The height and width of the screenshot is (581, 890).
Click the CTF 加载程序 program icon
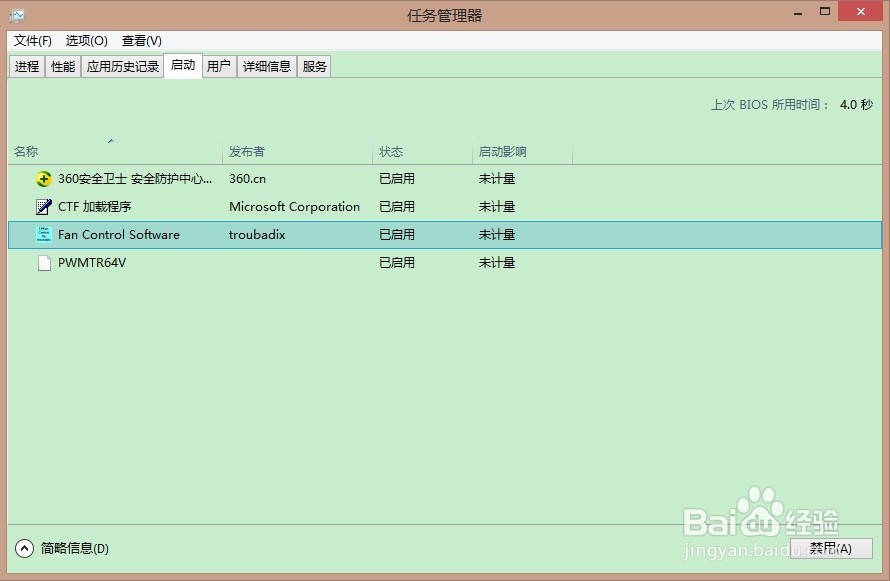click(43, 207)
